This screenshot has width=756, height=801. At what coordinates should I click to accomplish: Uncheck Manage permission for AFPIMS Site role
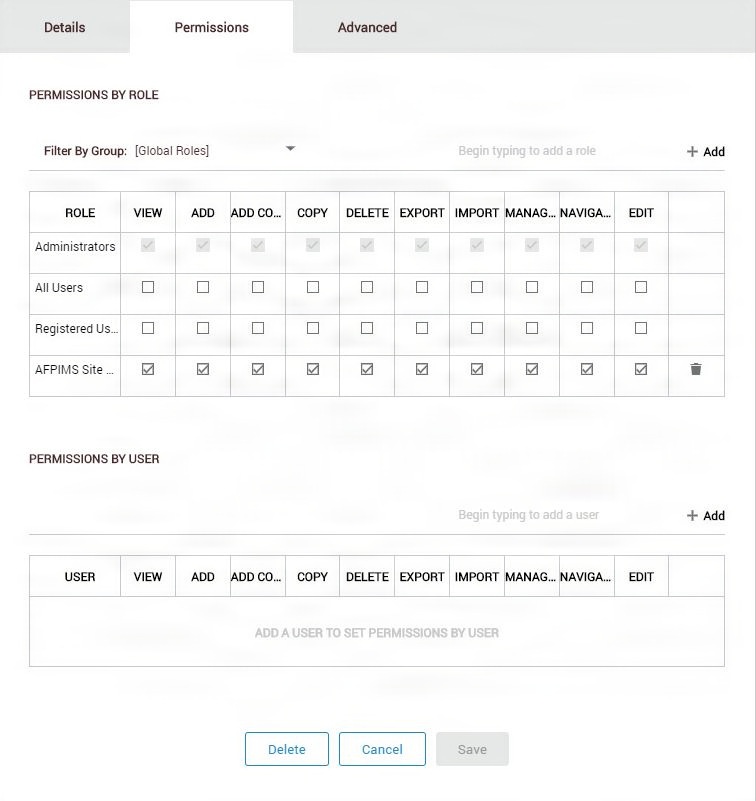tap(532, 369)
